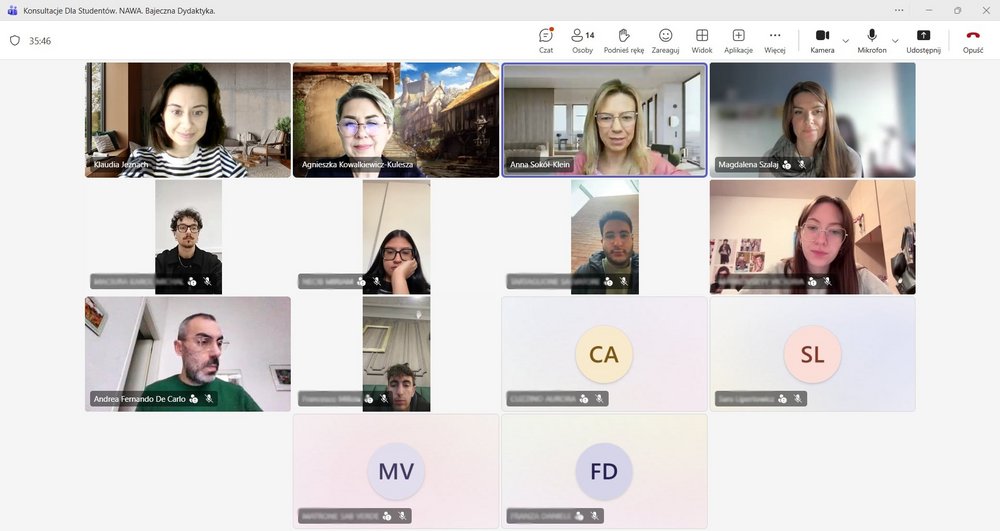Screen dimensions: 1000x531
Task: Select Anna Sokół-Klein video tile
Action: (x=605, y=120)
